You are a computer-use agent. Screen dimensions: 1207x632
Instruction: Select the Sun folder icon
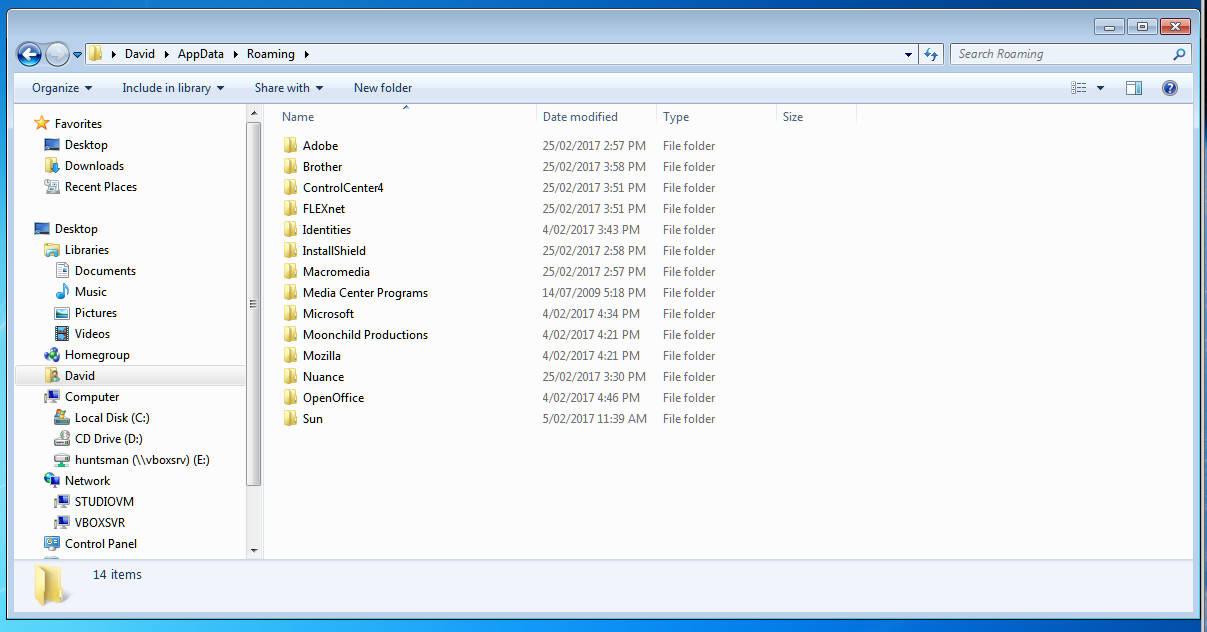[290, 419]
